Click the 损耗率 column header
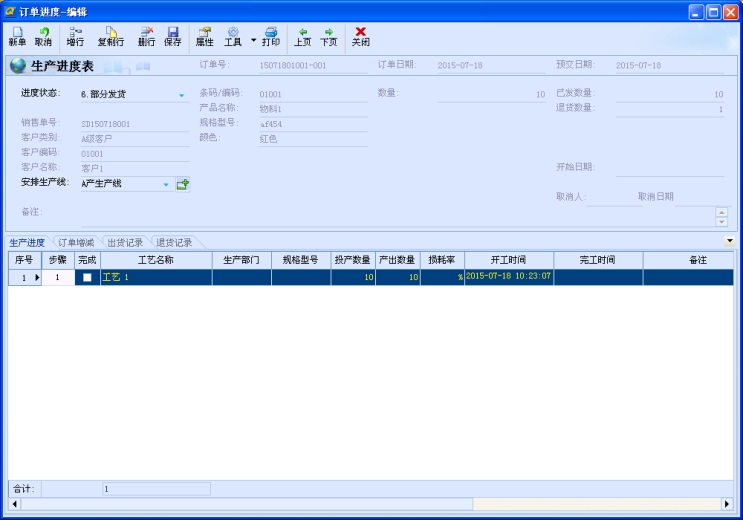 pyautogui.click(x=442, y=260)
